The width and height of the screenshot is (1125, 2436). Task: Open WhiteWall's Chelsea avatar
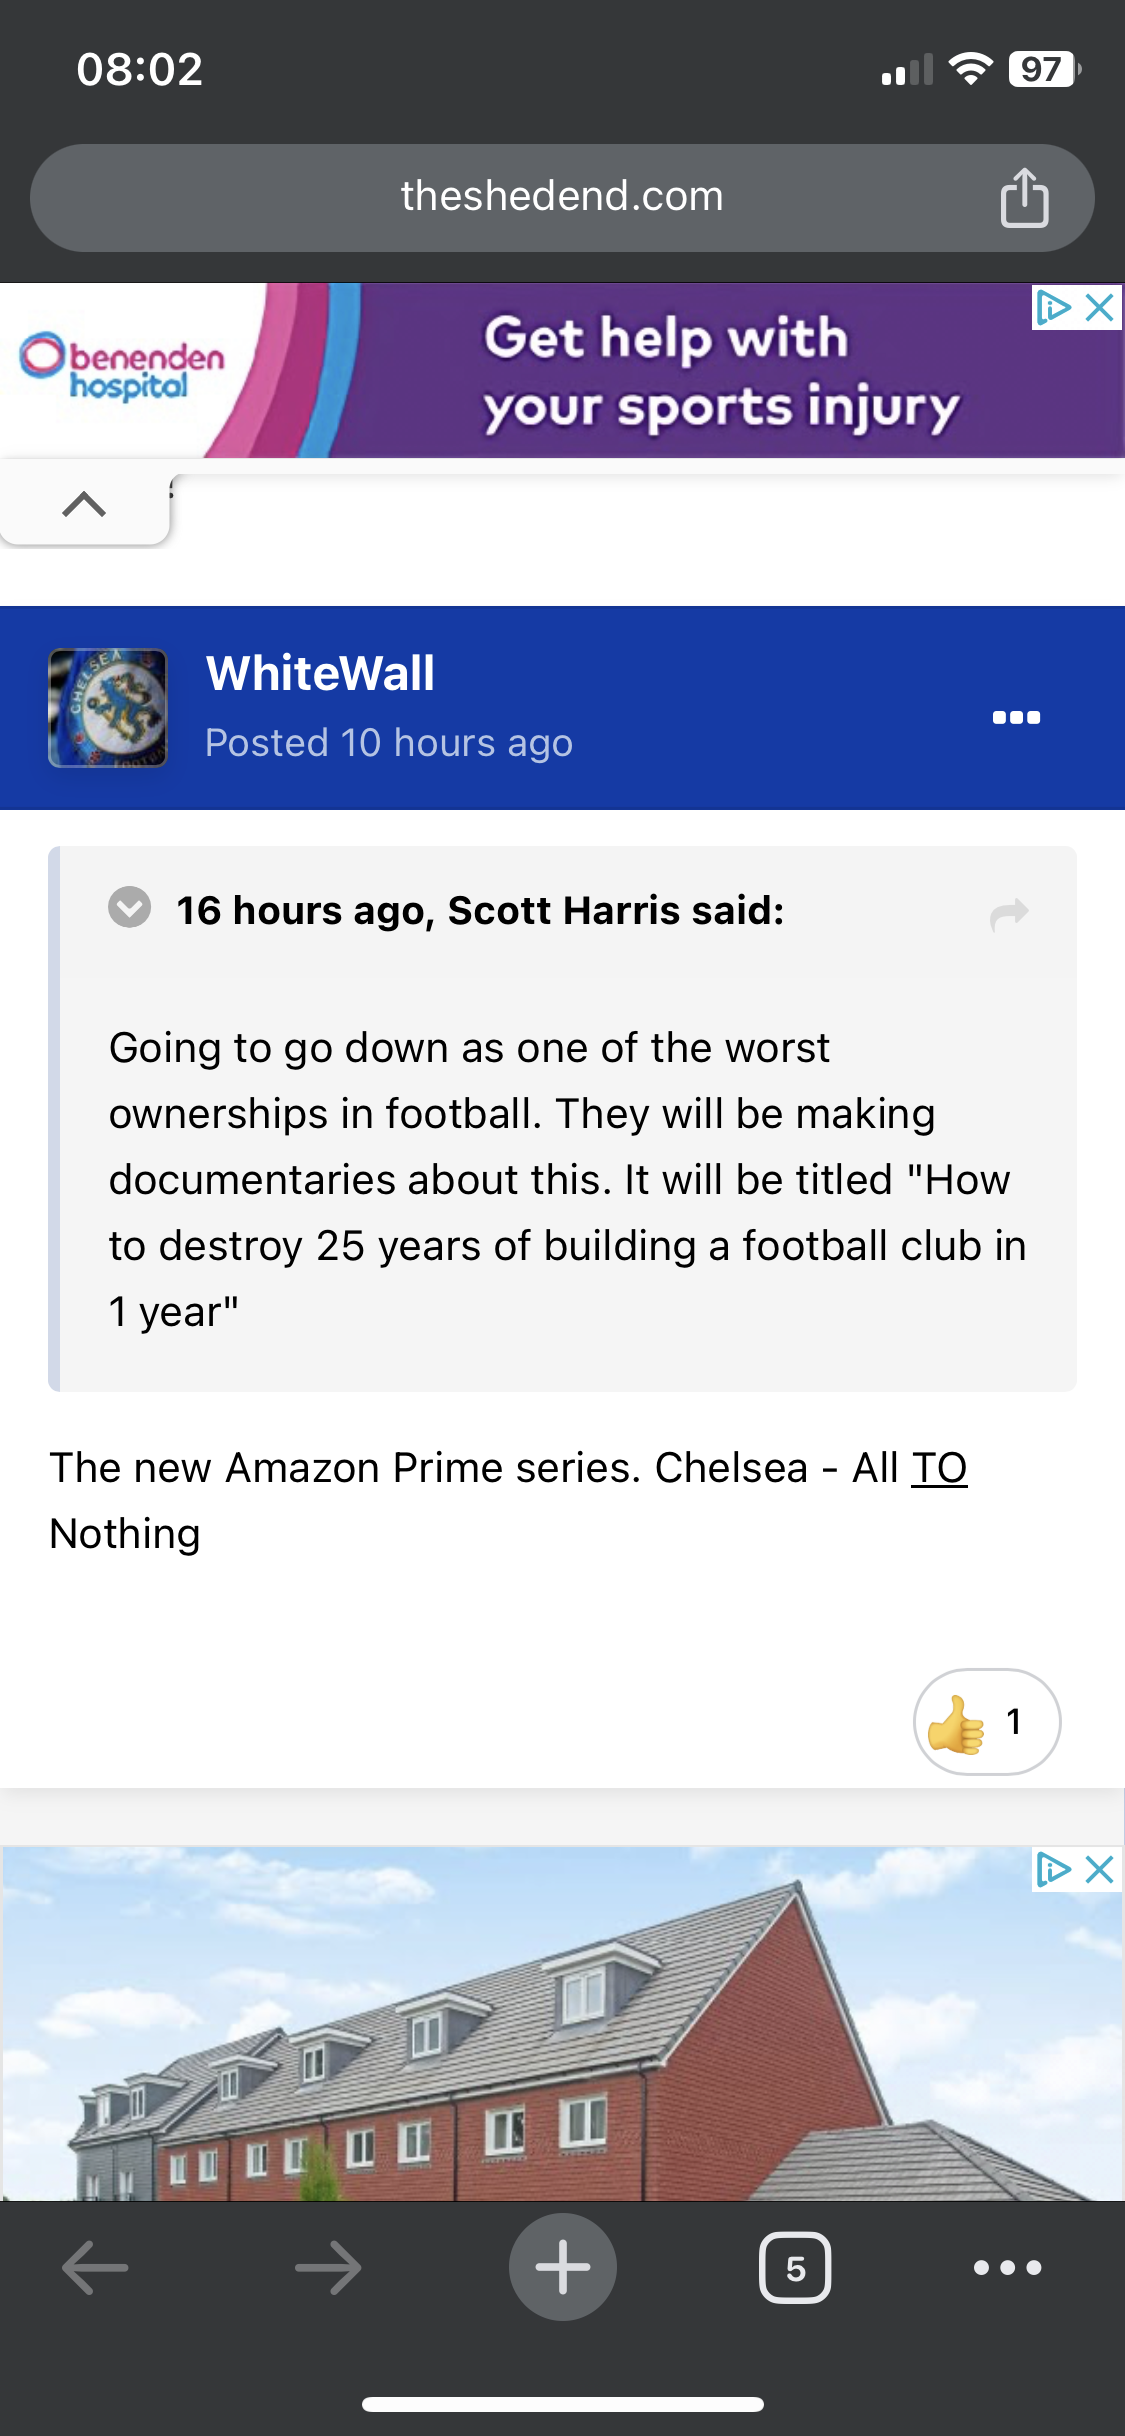coord(108,708)
